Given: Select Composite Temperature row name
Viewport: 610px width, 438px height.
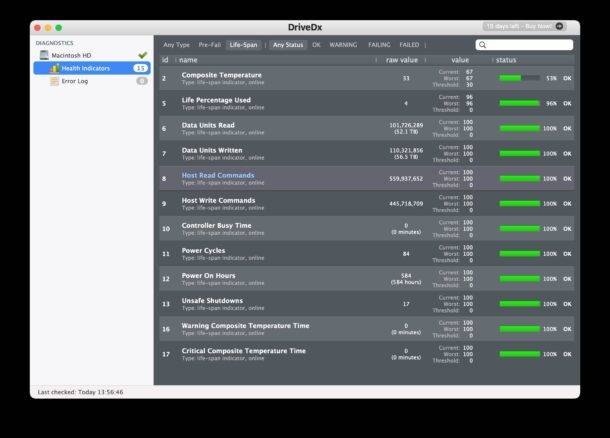Looking at the screenshot, I should coord(221,75).
